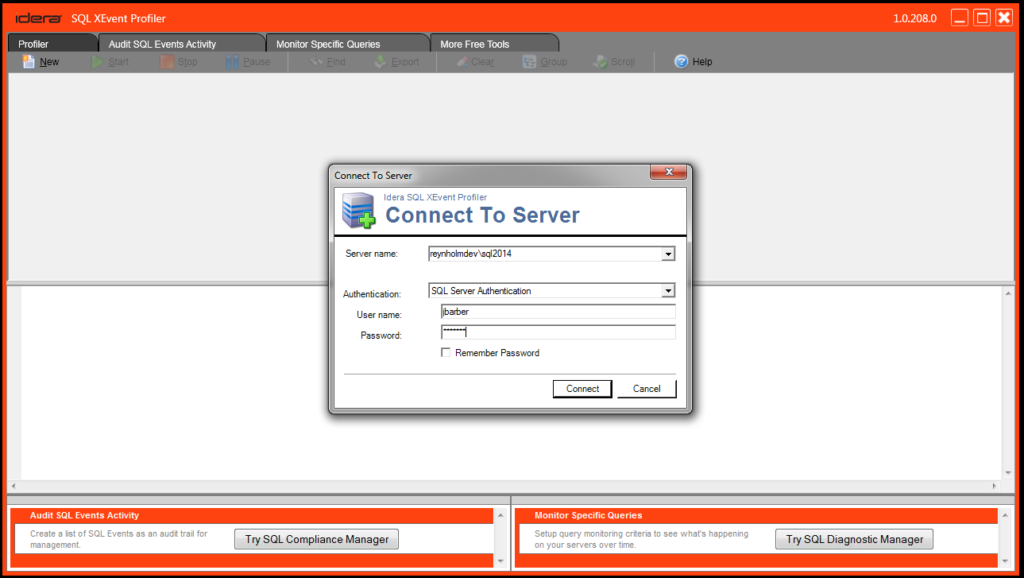Click the Idera logo in title bar
Viewport: 1024px width, 578px height.
pos(39,18)
